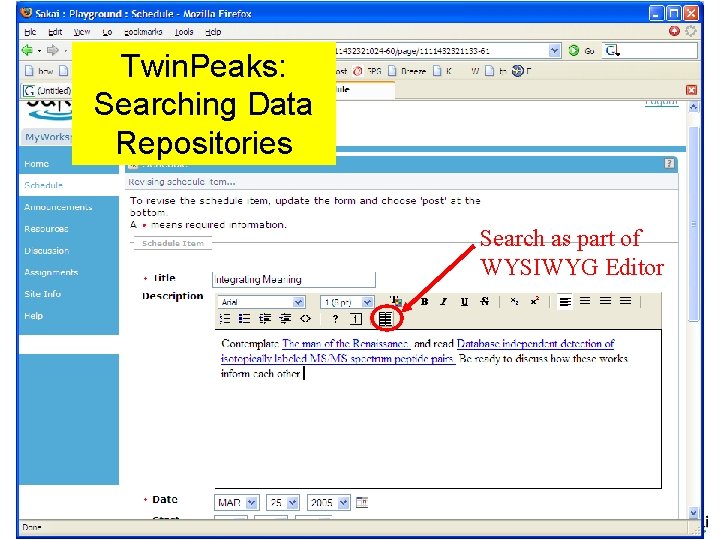The image size is (720, 540).
Task: Open the font size dropdown
Action: pos(347,302)
